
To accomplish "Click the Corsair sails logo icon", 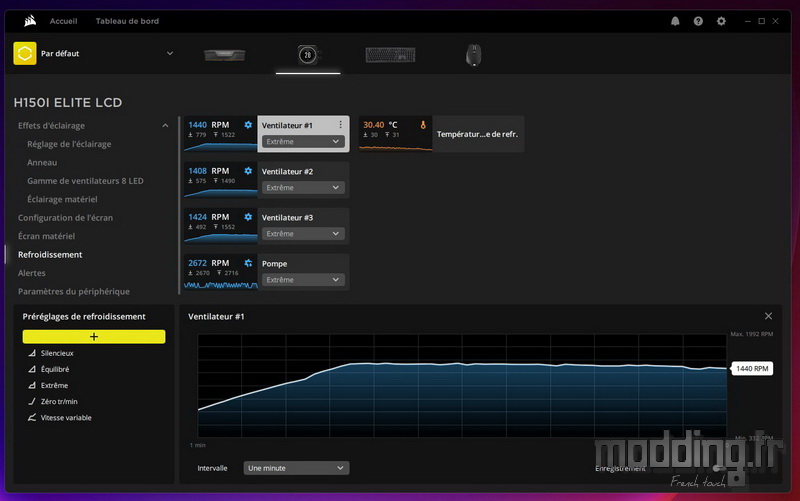I will coord(30,21).
